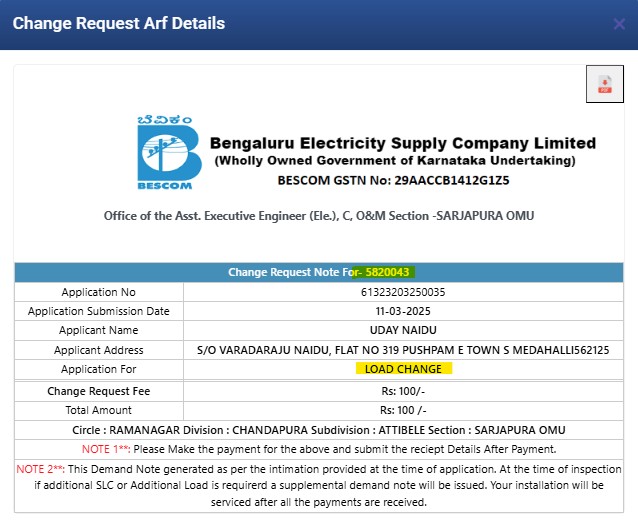638x523 pixels.
Task: Click the BESCOM logo
Action: 169,153
